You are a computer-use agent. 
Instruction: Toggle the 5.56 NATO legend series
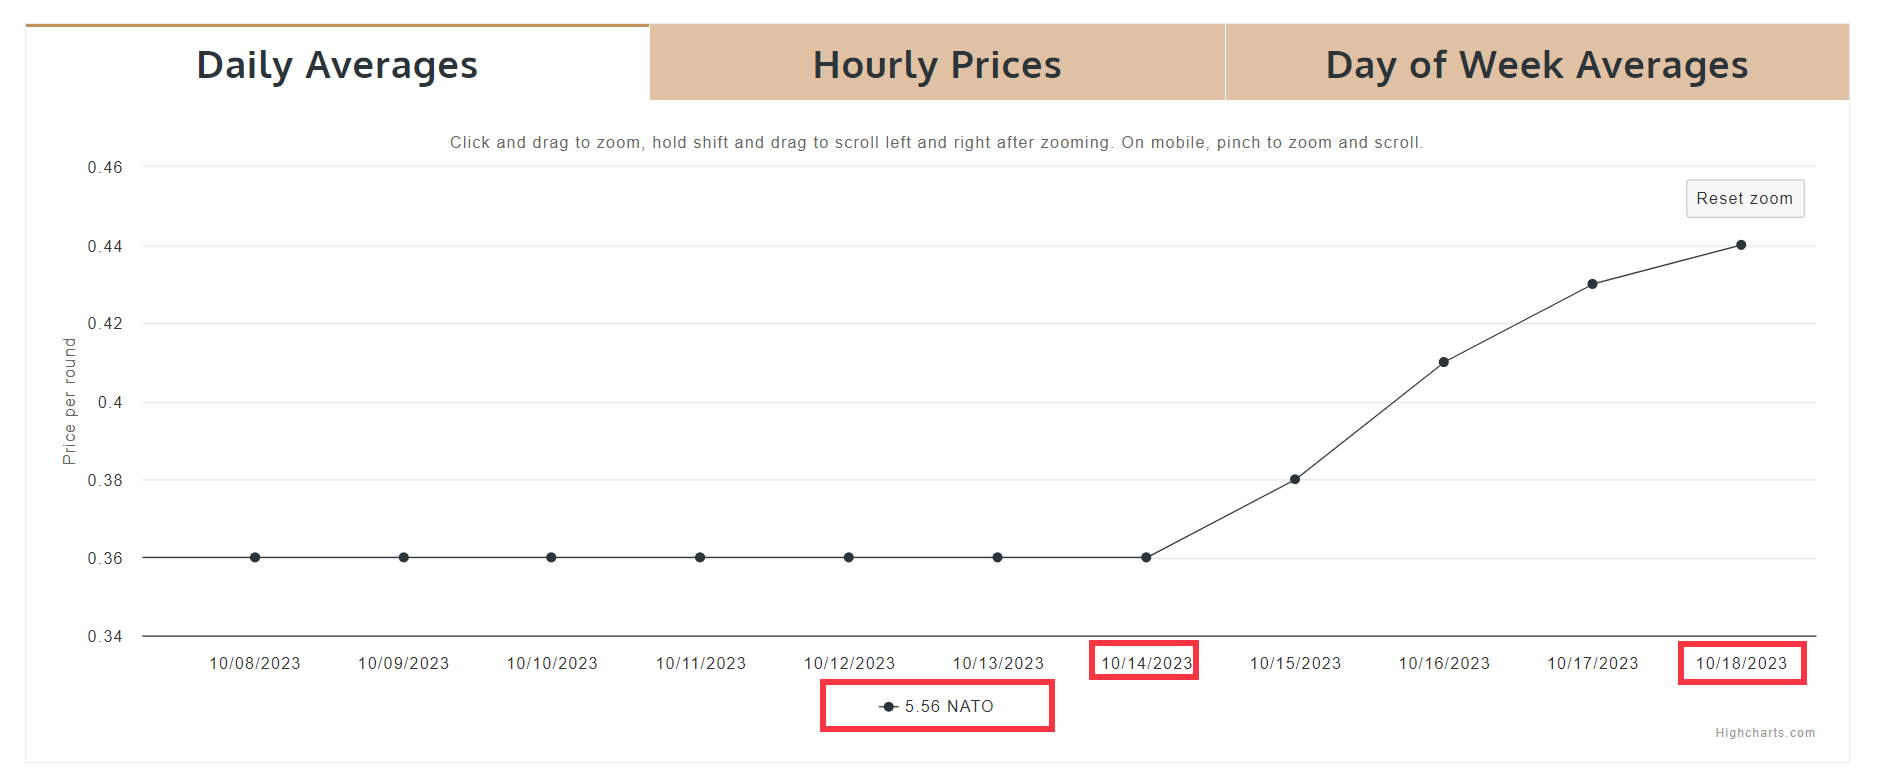point(936,706)
